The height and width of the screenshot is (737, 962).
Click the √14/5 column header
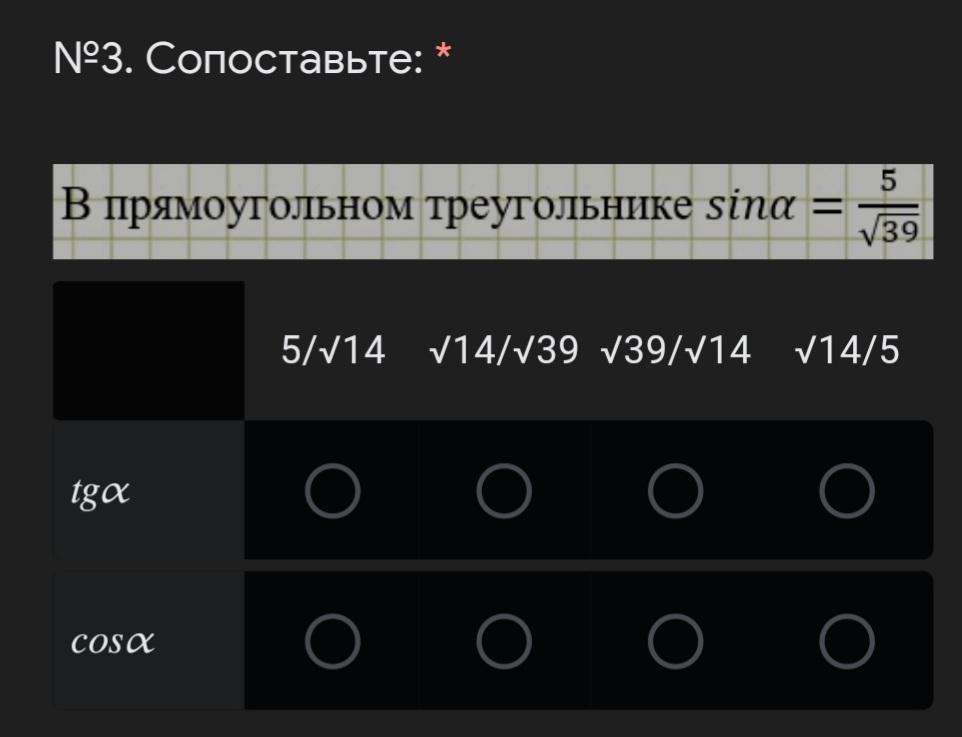click(x=847, y=351)
